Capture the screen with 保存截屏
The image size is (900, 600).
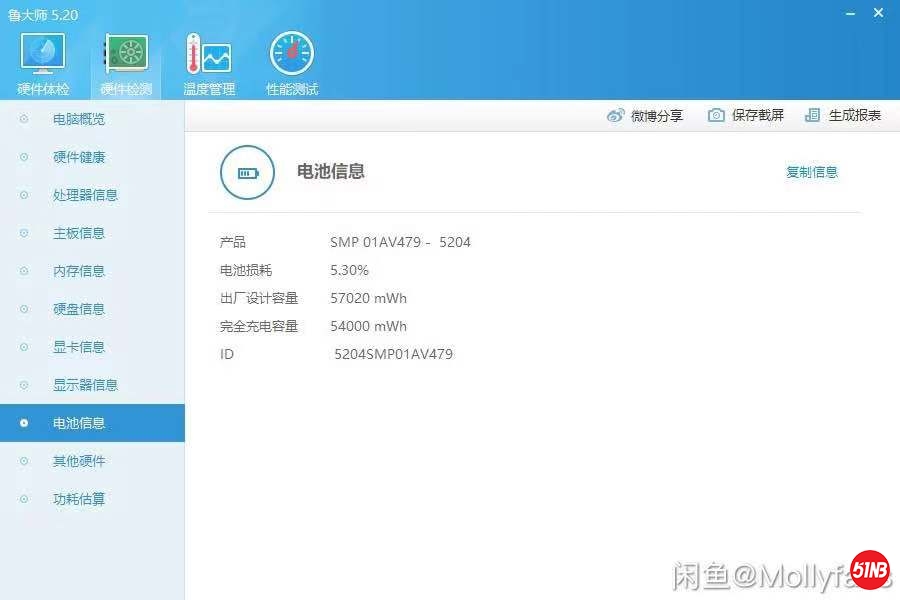point(742,115)
